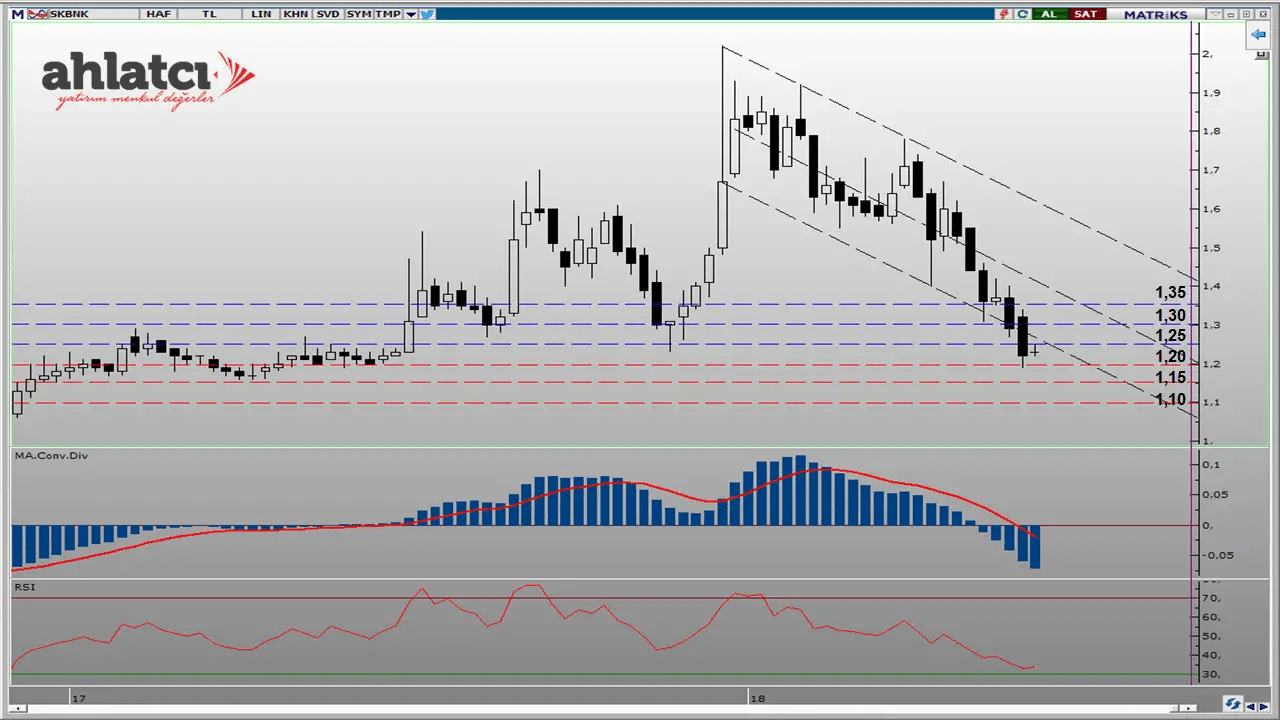Click the 1,10 support level label
Image resolution: width=1280 pixels, height=720 pixels.
tap(1170, 400)
